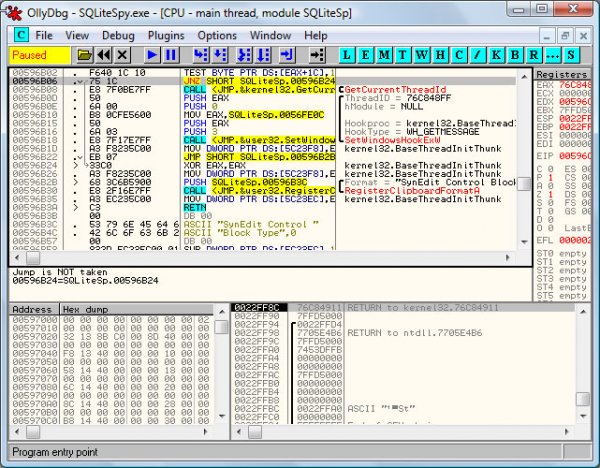600x468 pixels.
Task: Open the Help menu
Action: click(x=316, y=36)
